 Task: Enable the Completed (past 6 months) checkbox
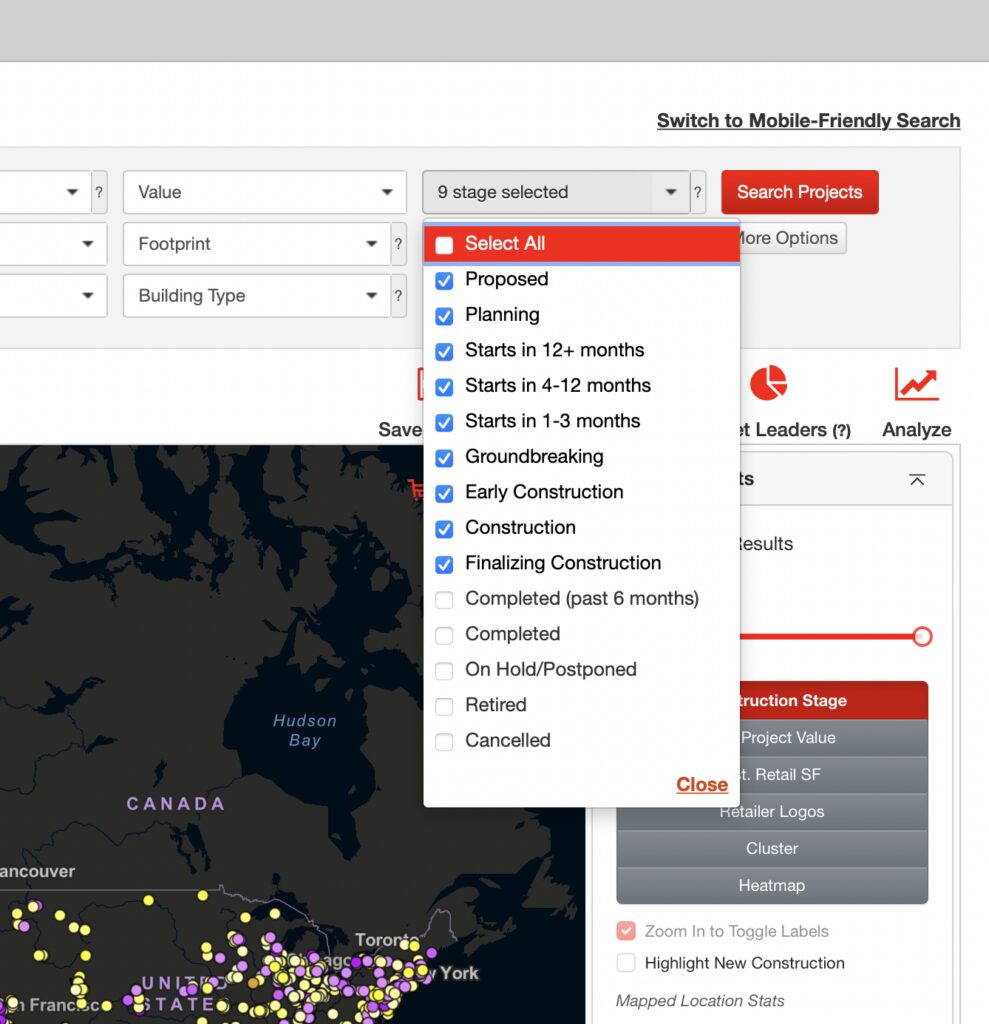coord(445,599)
